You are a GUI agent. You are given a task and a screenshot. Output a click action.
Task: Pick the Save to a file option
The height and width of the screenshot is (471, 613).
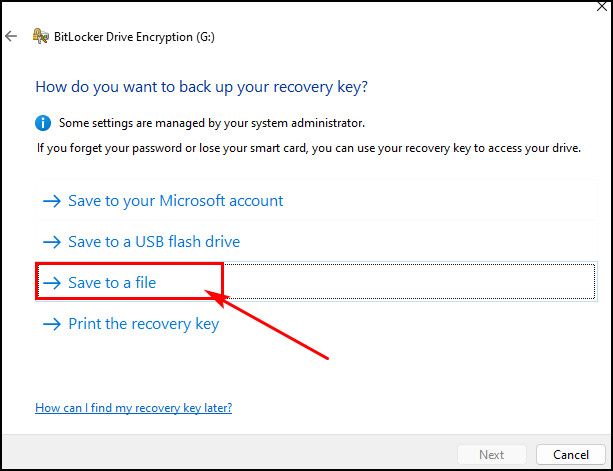pyautogui.click(x=316, y=282)
